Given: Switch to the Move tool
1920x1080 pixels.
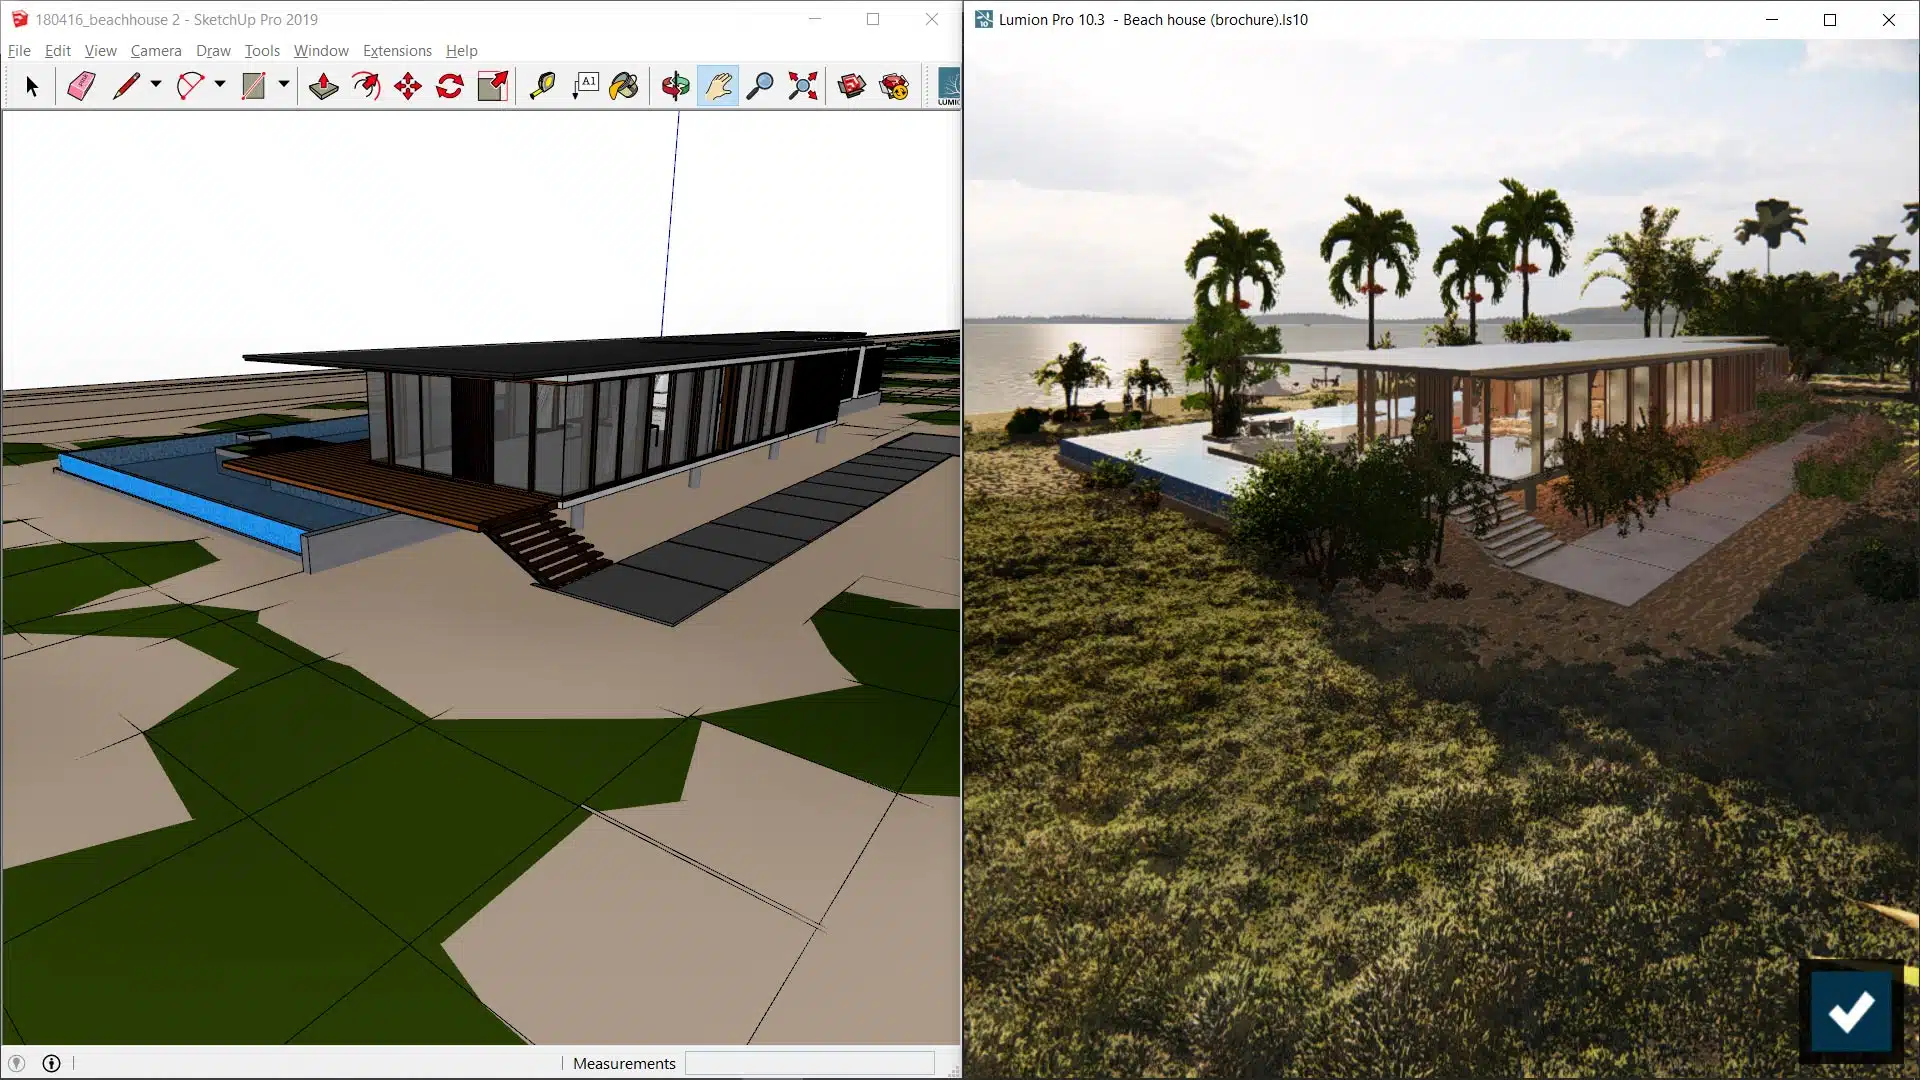Looking at the screenshot, I should click(x=406, y=86).
